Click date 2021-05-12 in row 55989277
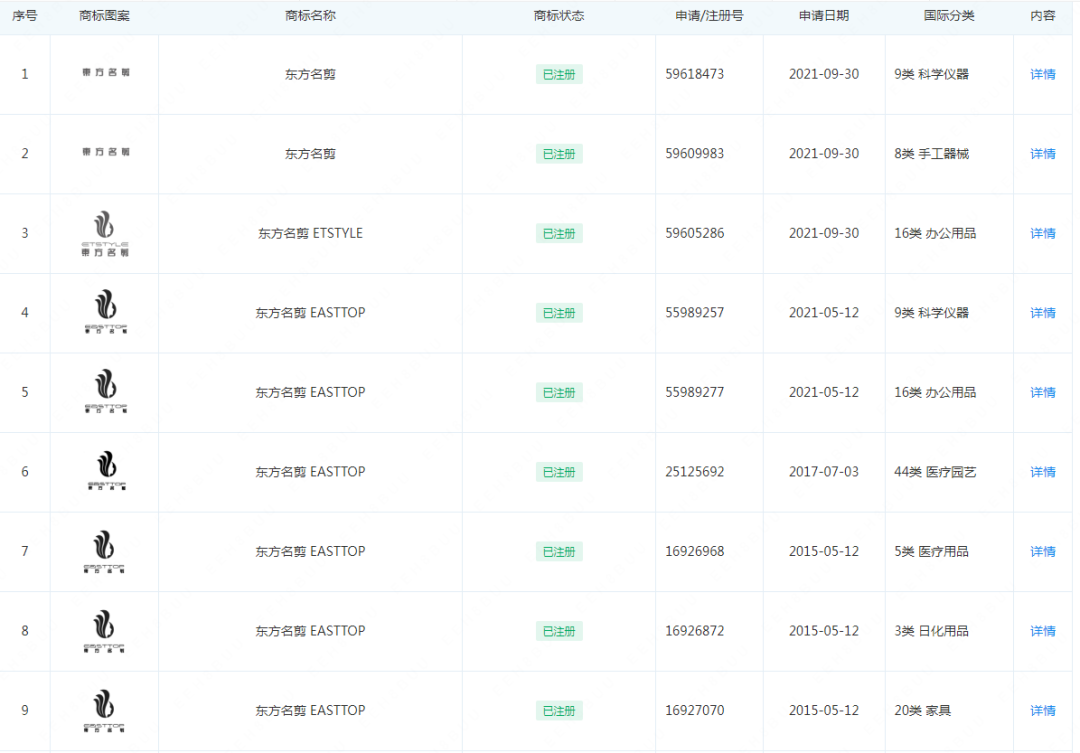The image size is (1080, 753). [824, 393]
